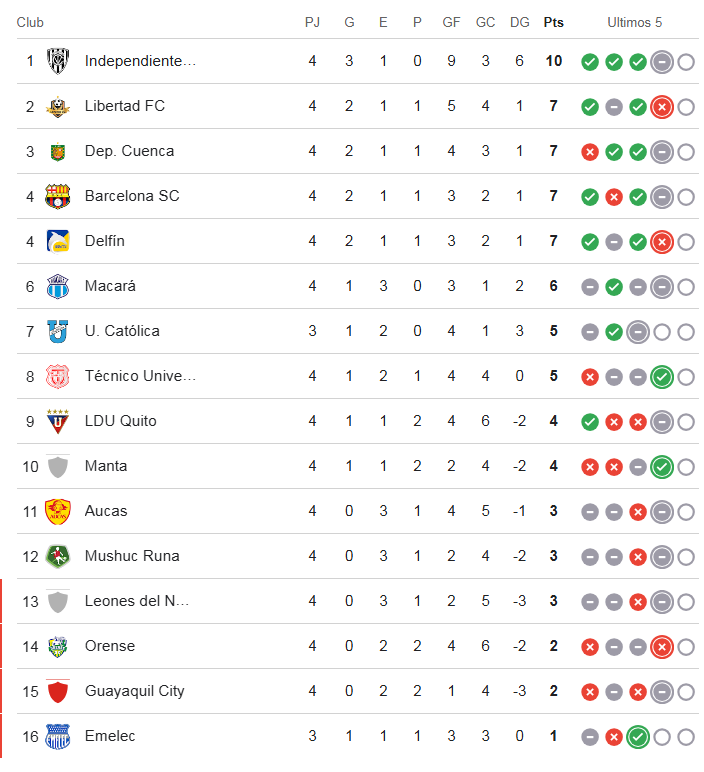This screenshot has height=772, width=704.
Task: Click Independiente's first green win indicator
Action: [x=590, y=62]
